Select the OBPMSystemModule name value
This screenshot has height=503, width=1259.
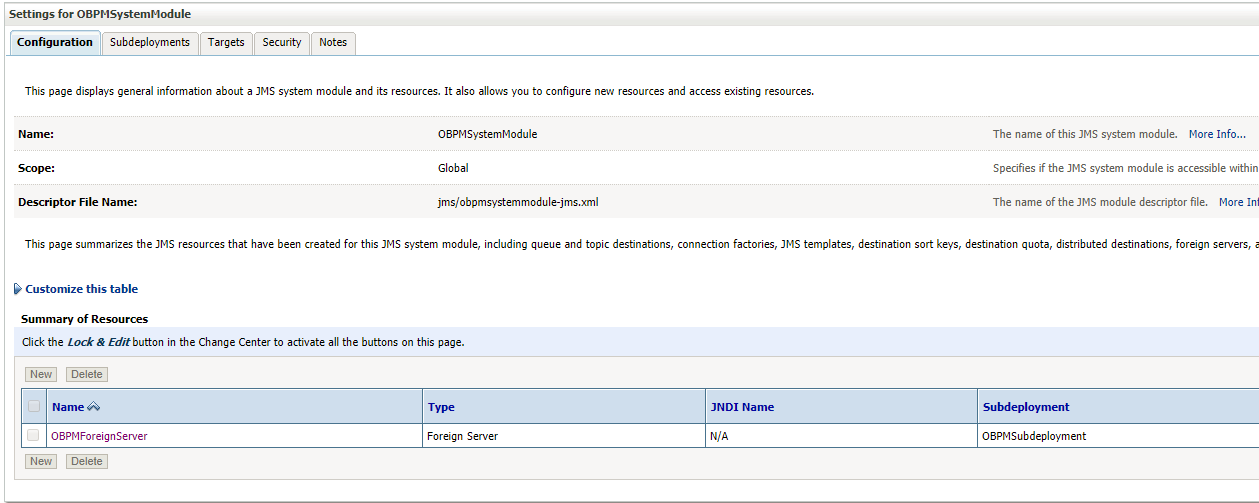coord(487,134)
